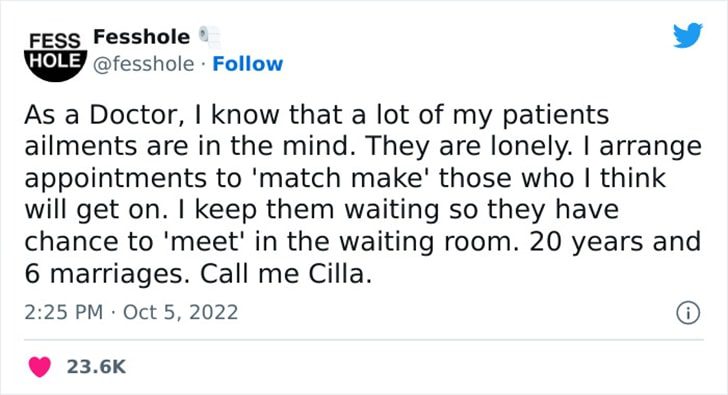This screenshot has width=728, height=395.
Task: Open the 2:25 PM timestamp
Action: (x=64, y=312)
